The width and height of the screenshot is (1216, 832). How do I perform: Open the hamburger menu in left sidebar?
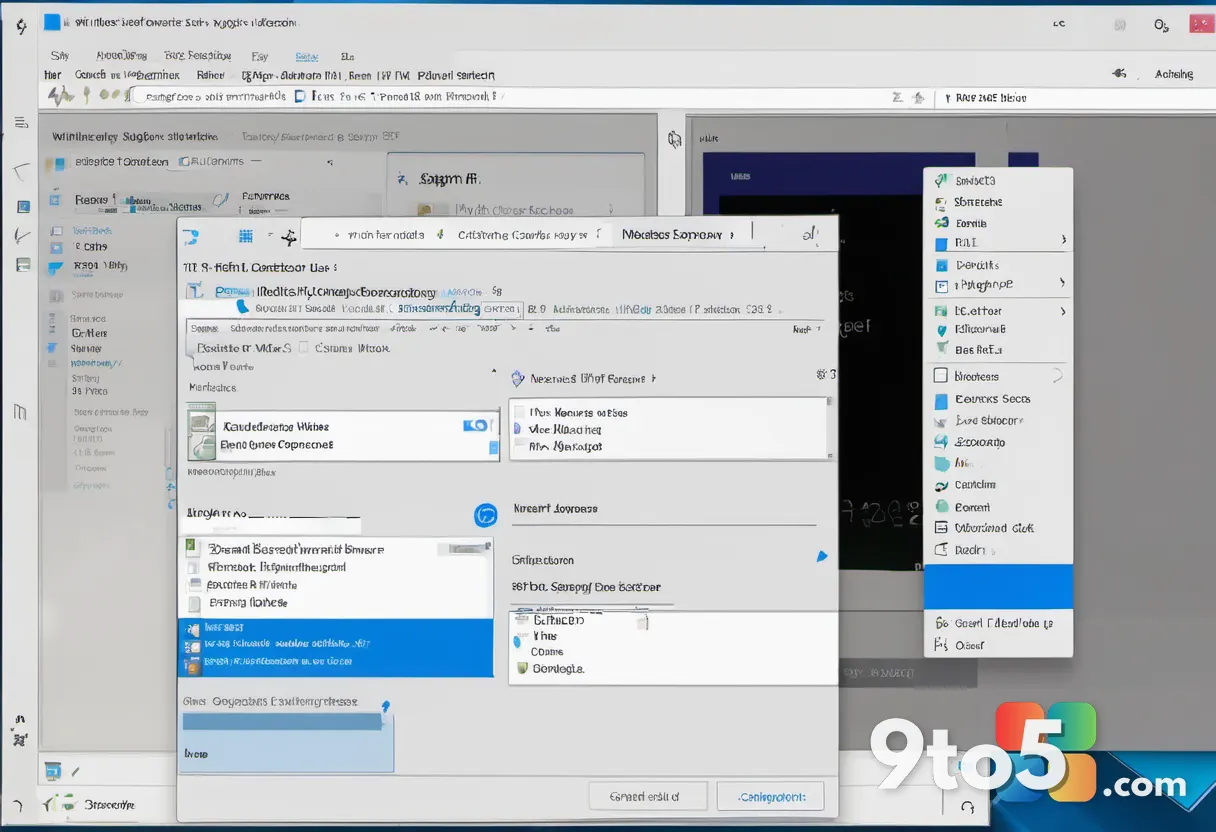(20, 123)
